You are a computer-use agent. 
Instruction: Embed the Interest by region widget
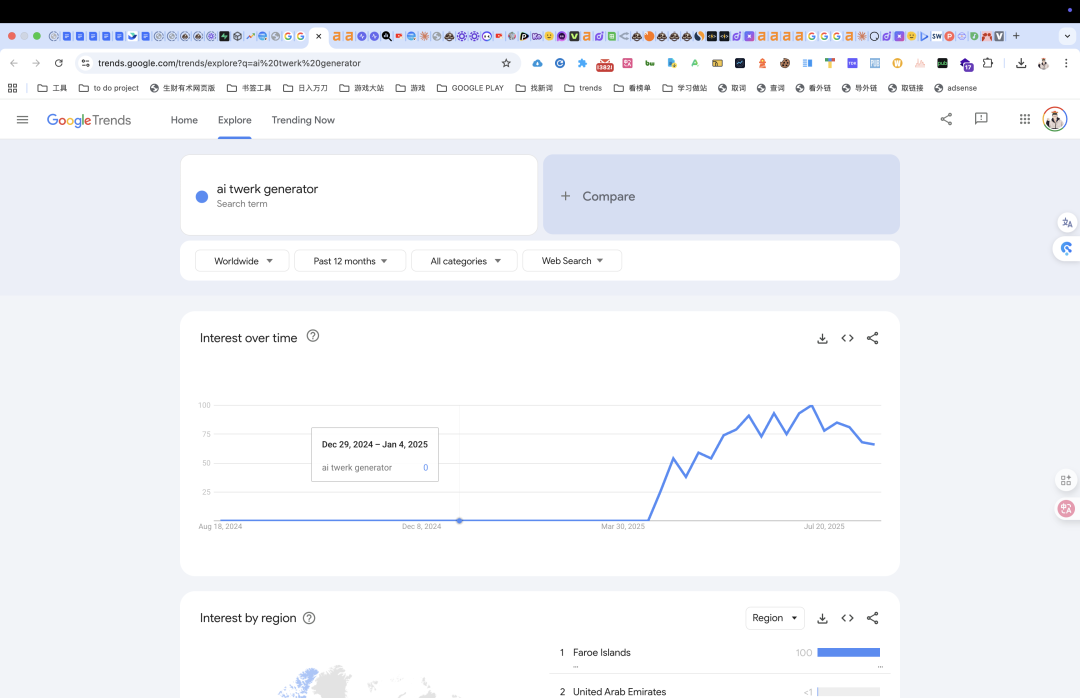tap(847, 618)
